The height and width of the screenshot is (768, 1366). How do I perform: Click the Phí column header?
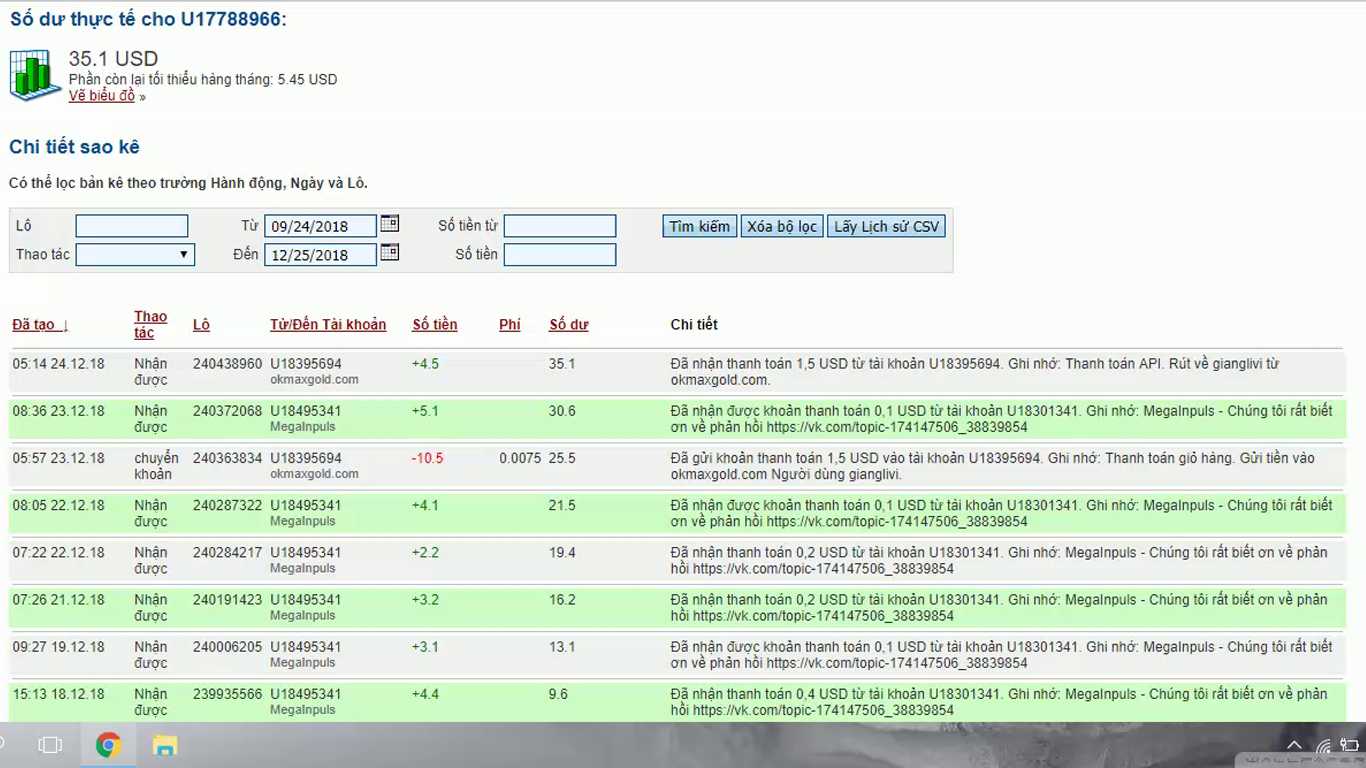click(x=509, y=325)
